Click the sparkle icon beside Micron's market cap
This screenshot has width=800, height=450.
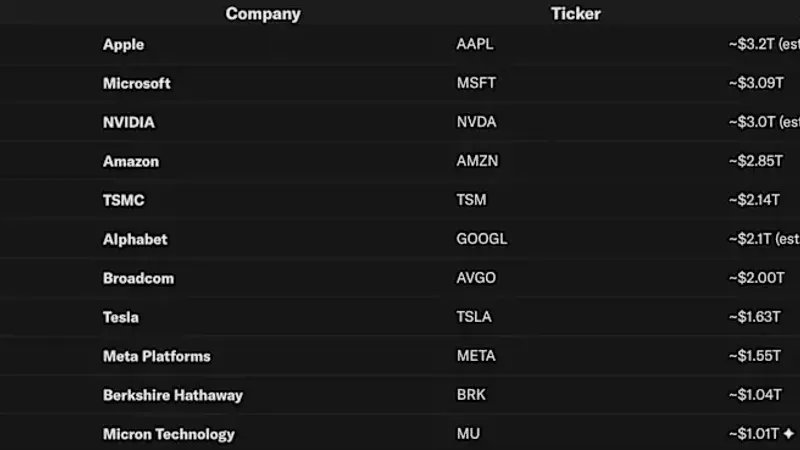(x=789, y=434)
